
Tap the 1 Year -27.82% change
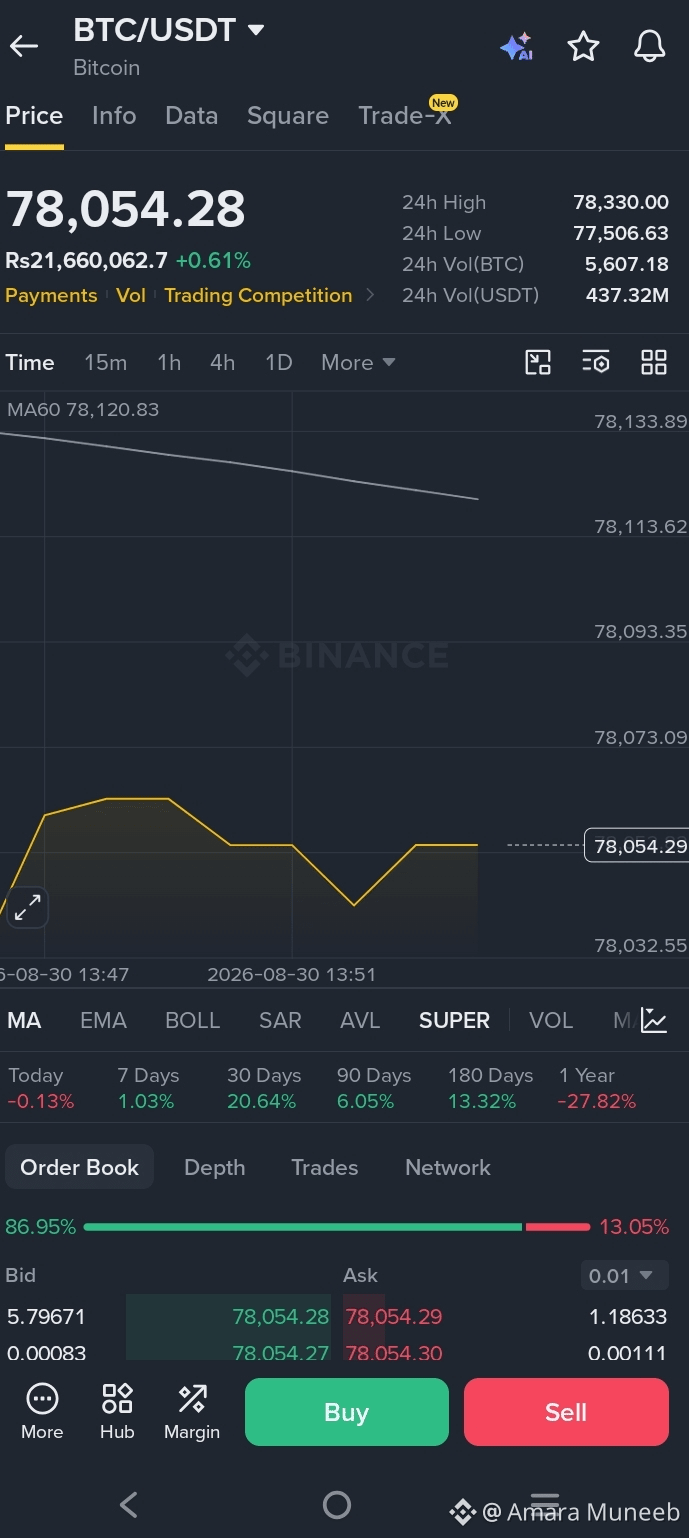pyautogui.click(x=597, y=1088)
